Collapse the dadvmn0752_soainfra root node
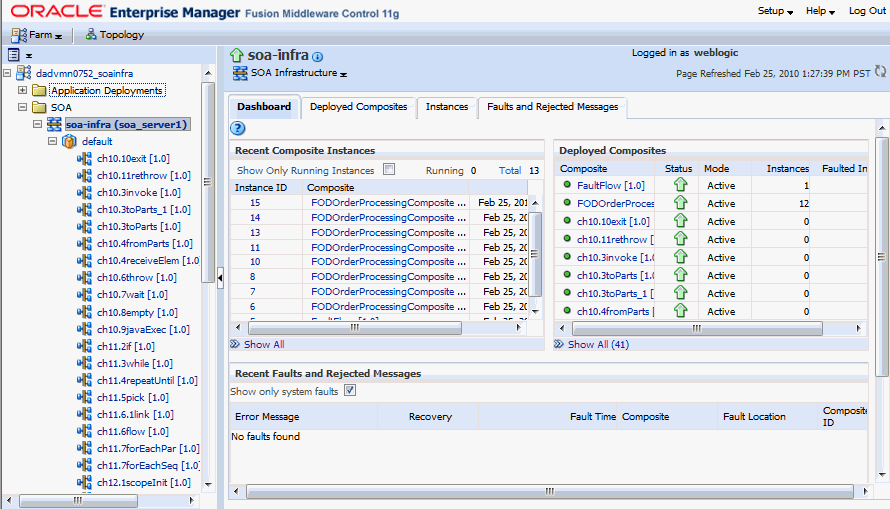Image resolution: width=890 pixels, height=509 pixels. [x=7, y=73]
